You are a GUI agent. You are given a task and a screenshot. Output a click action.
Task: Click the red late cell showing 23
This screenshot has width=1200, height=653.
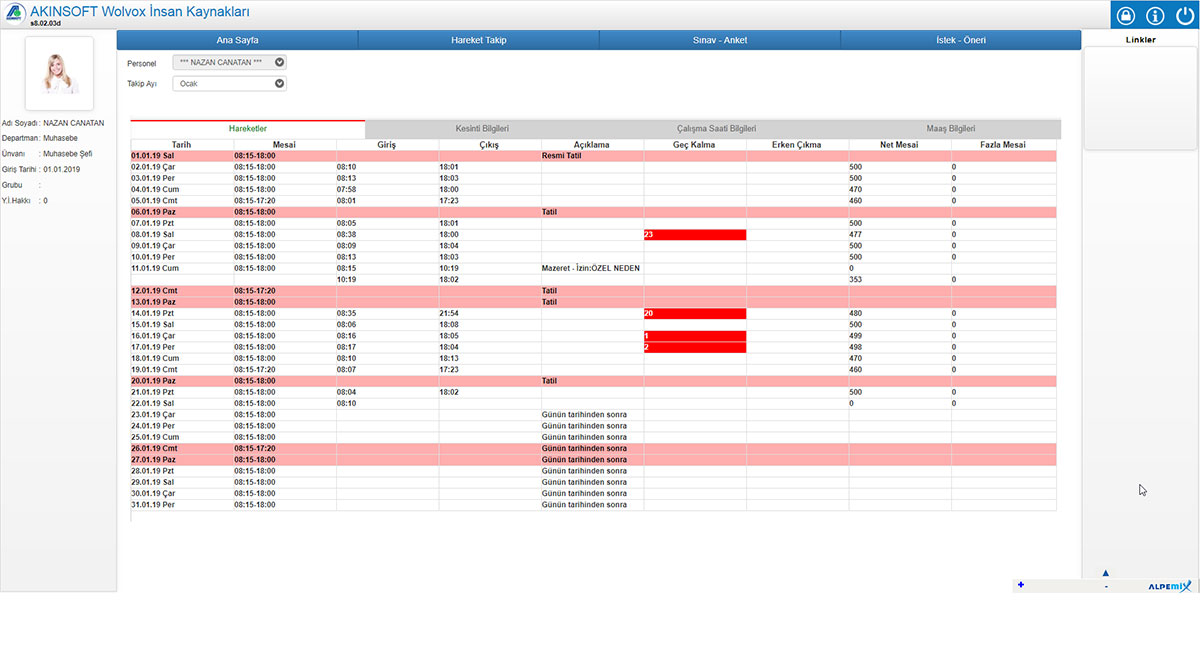[694, 235]
